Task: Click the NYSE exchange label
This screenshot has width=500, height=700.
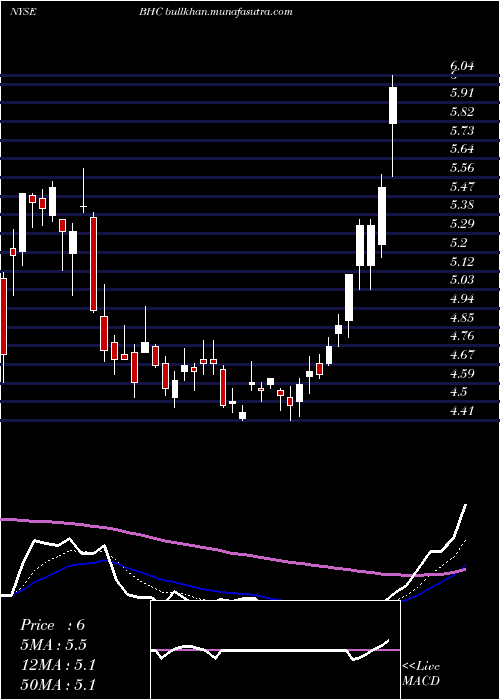Action: click(x=23, y=12)
